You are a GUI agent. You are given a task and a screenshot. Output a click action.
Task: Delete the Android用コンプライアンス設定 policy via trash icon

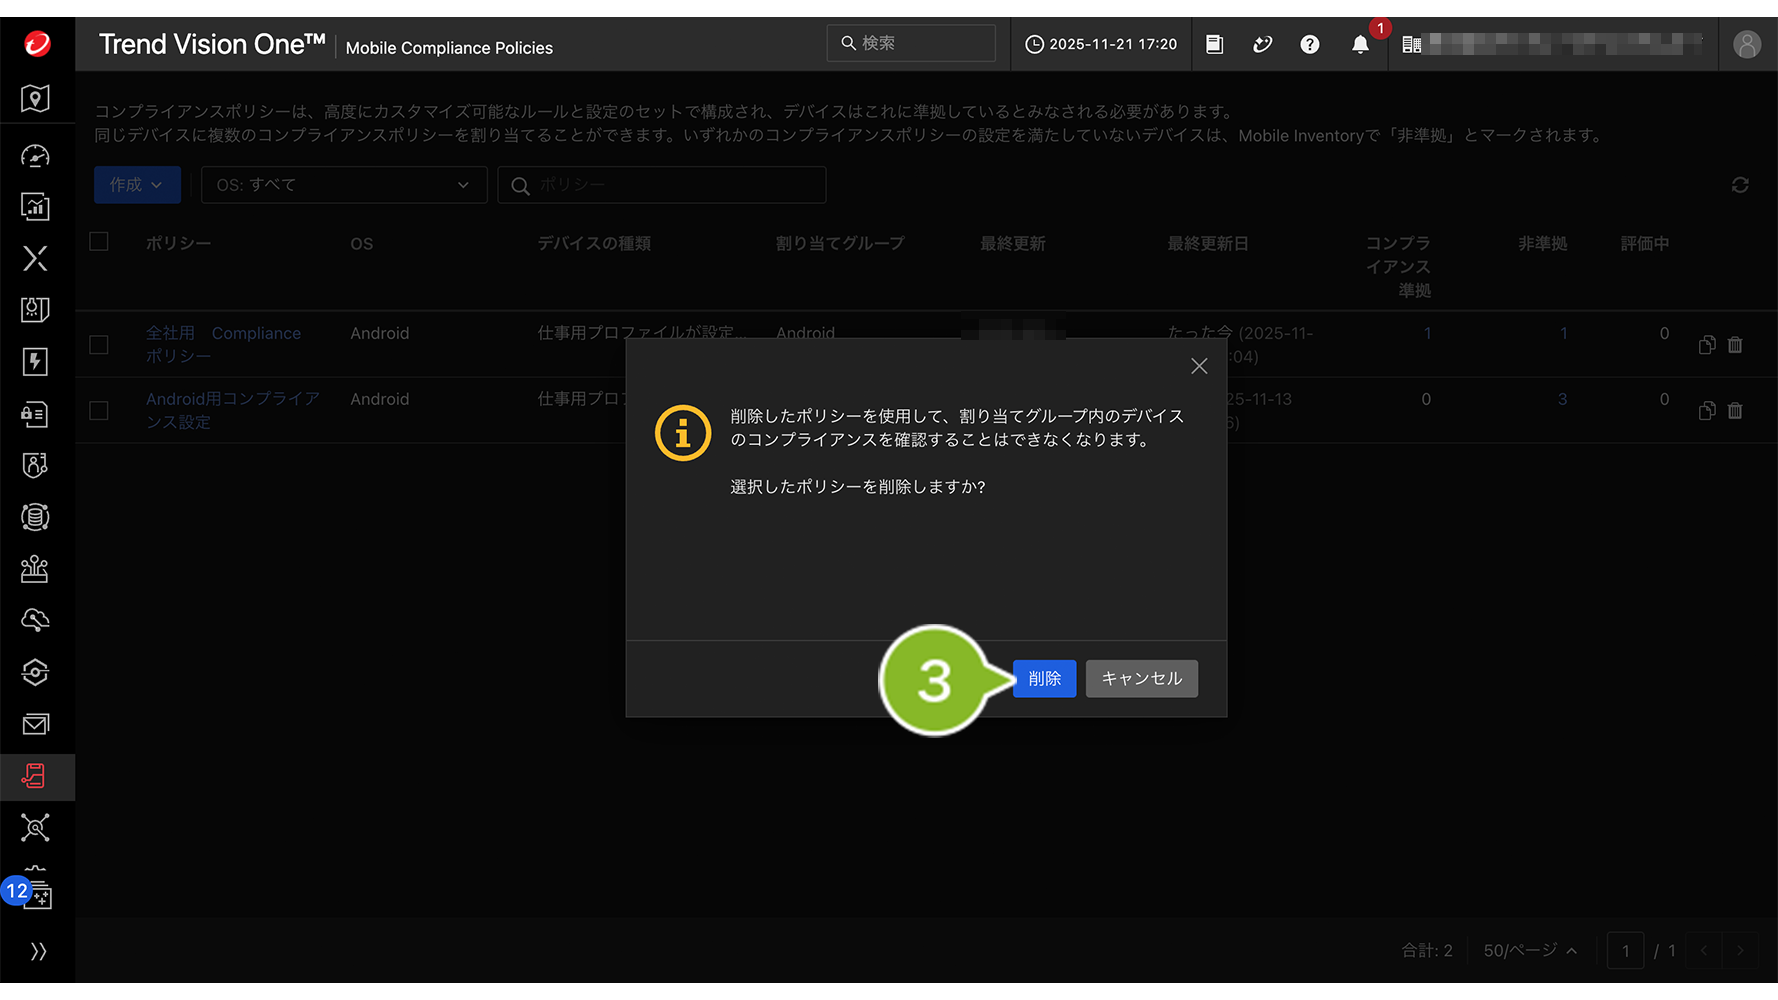(x=1735, y=411)
